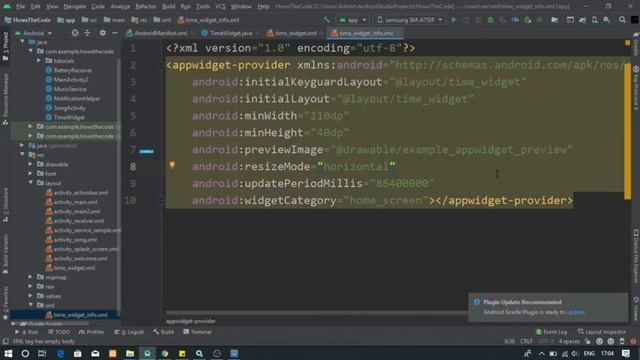
Task: Open the Event Log button
Action: tap(551, 332)
